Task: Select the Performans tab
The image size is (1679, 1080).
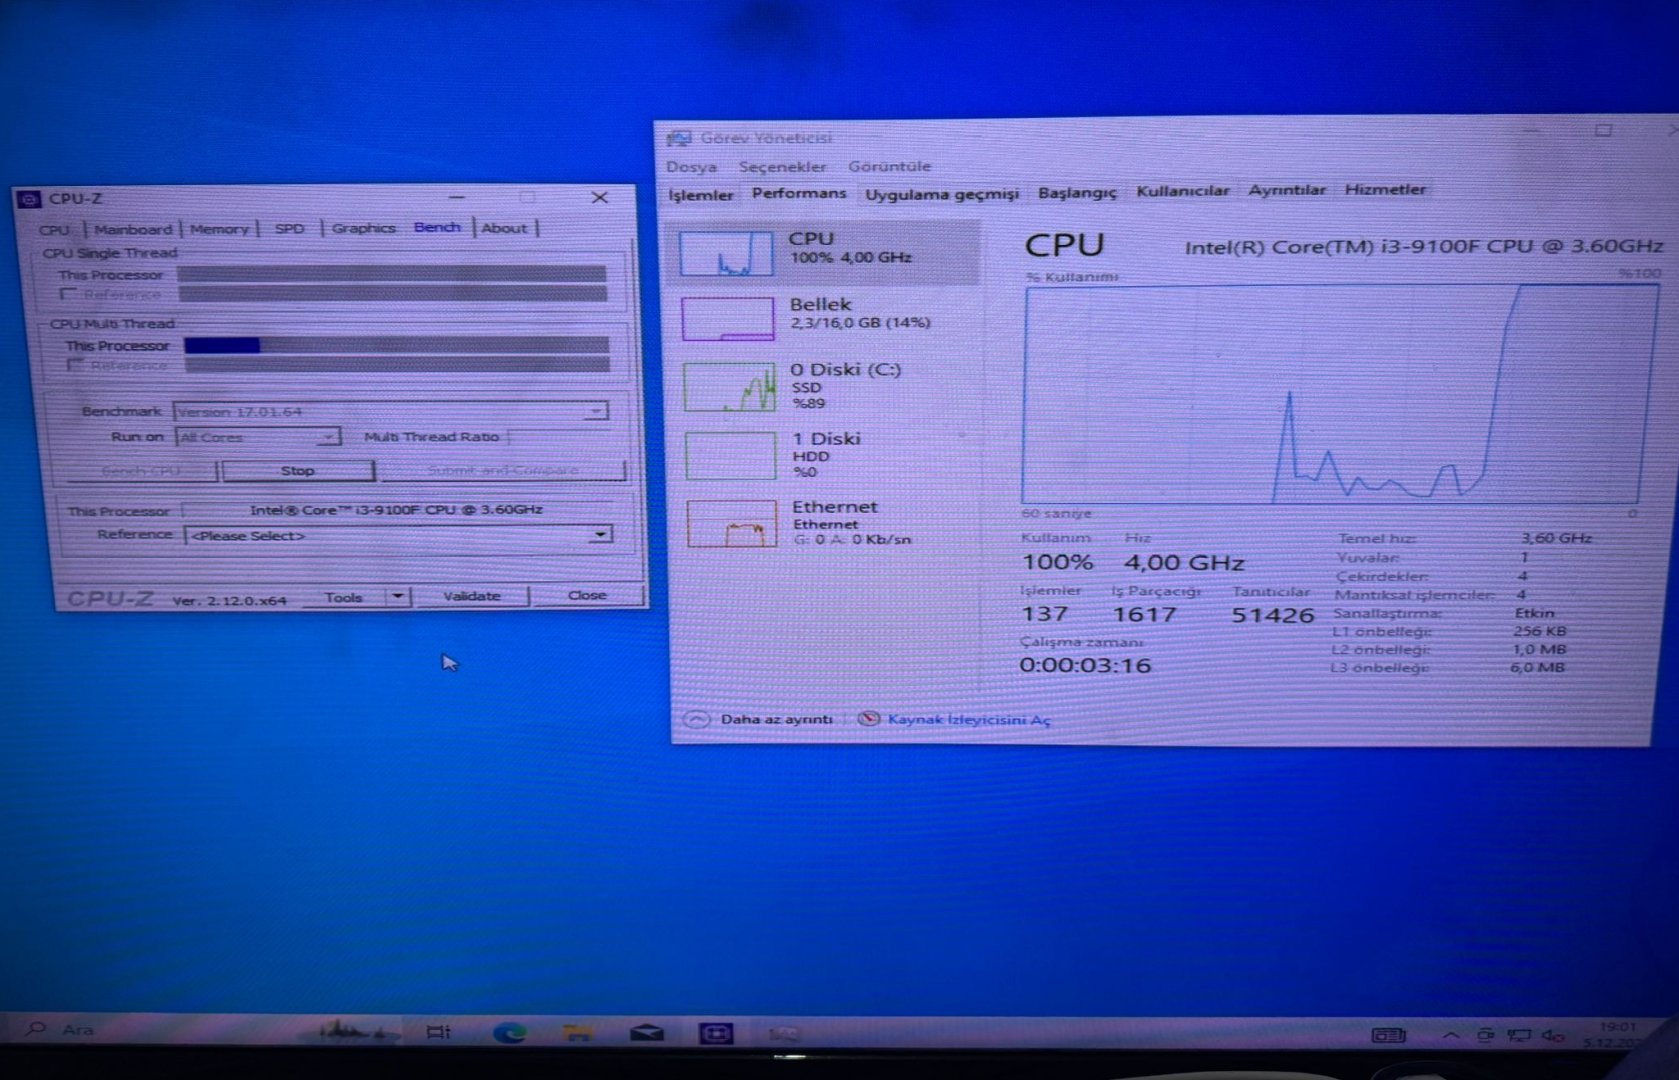Action: pos(799,193)
